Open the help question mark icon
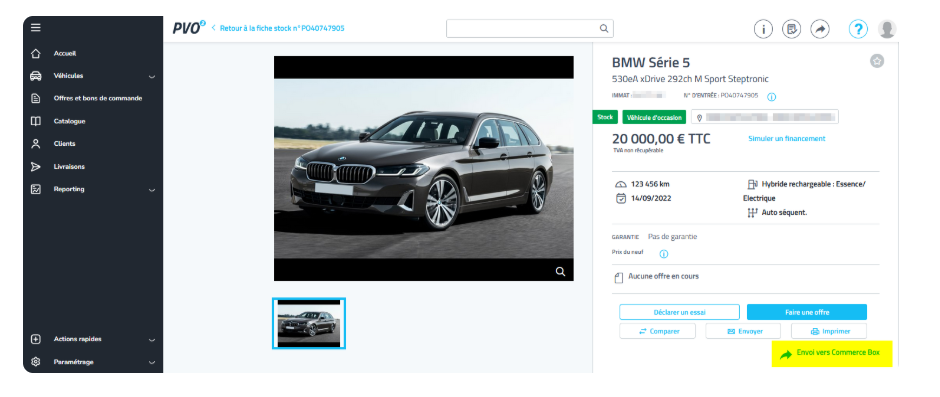This screenshot has height=397, width=940. coord(858,29)
